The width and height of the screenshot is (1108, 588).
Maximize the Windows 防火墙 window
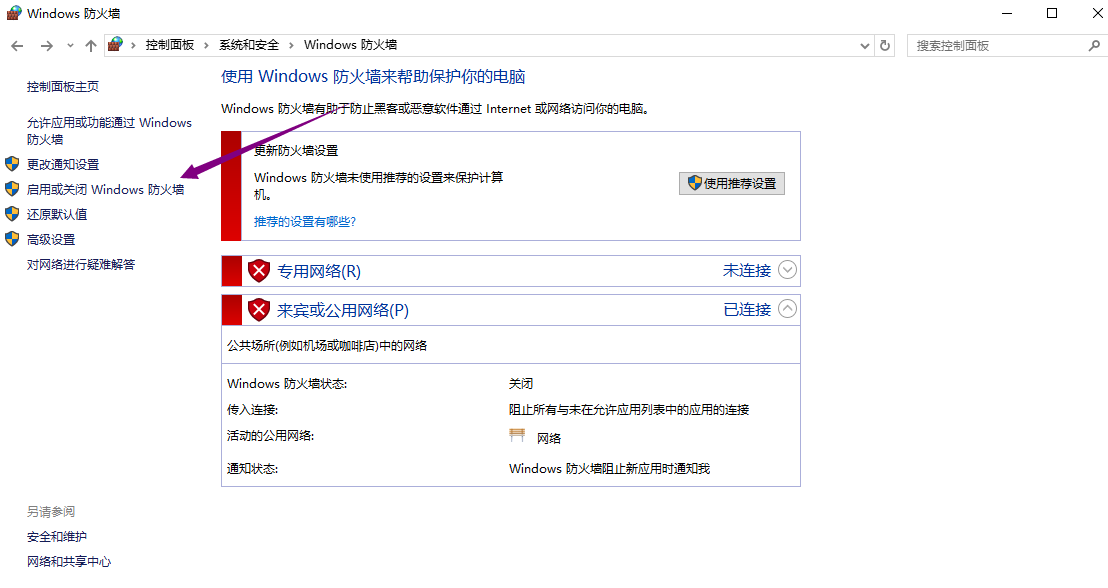click(x=1052, y=13)
